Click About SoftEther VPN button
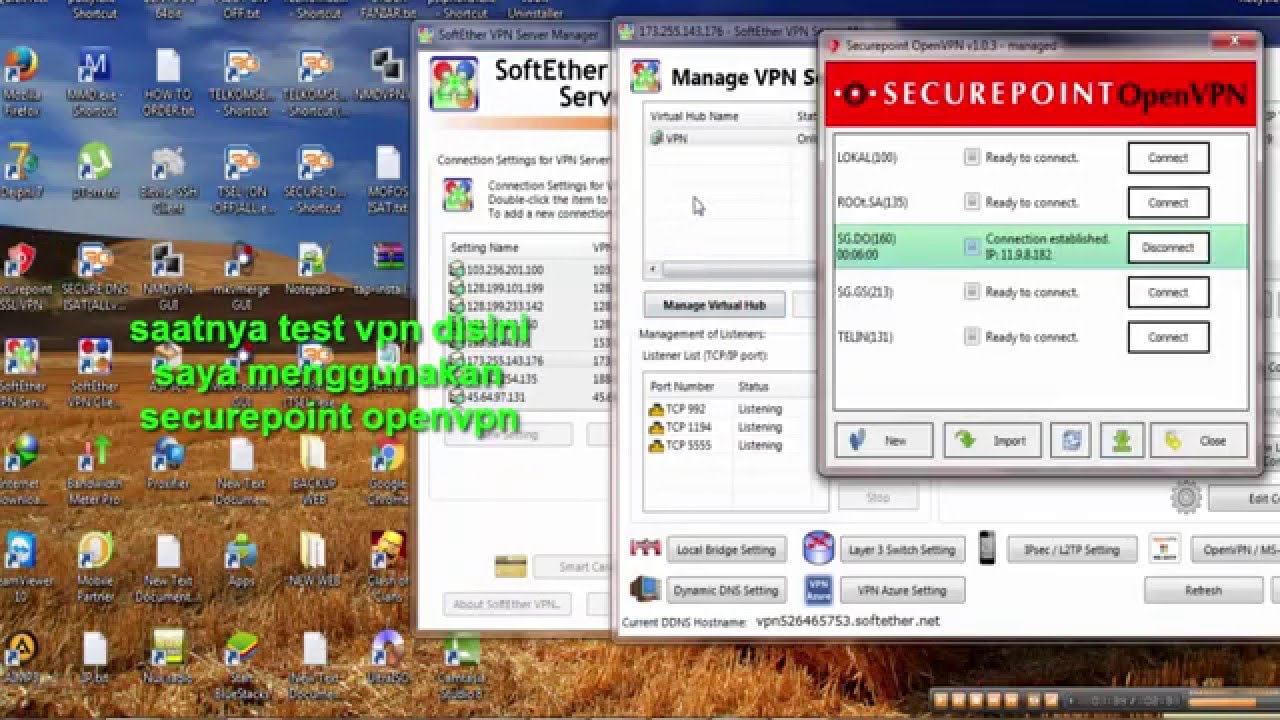The width and height of the screenshot is (1280, 720). (507, 604)
